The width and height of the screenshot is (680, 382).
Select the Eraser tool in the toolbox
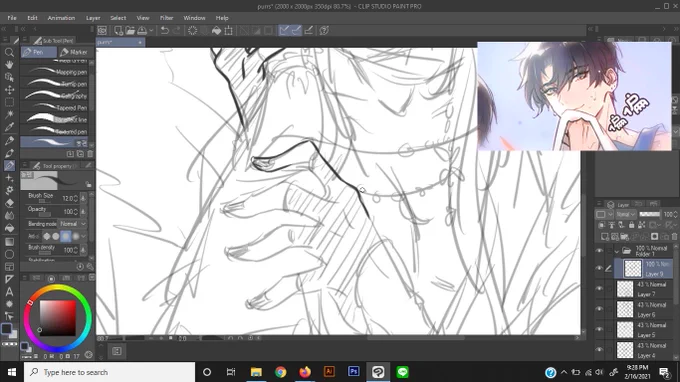tap(9, 203)
